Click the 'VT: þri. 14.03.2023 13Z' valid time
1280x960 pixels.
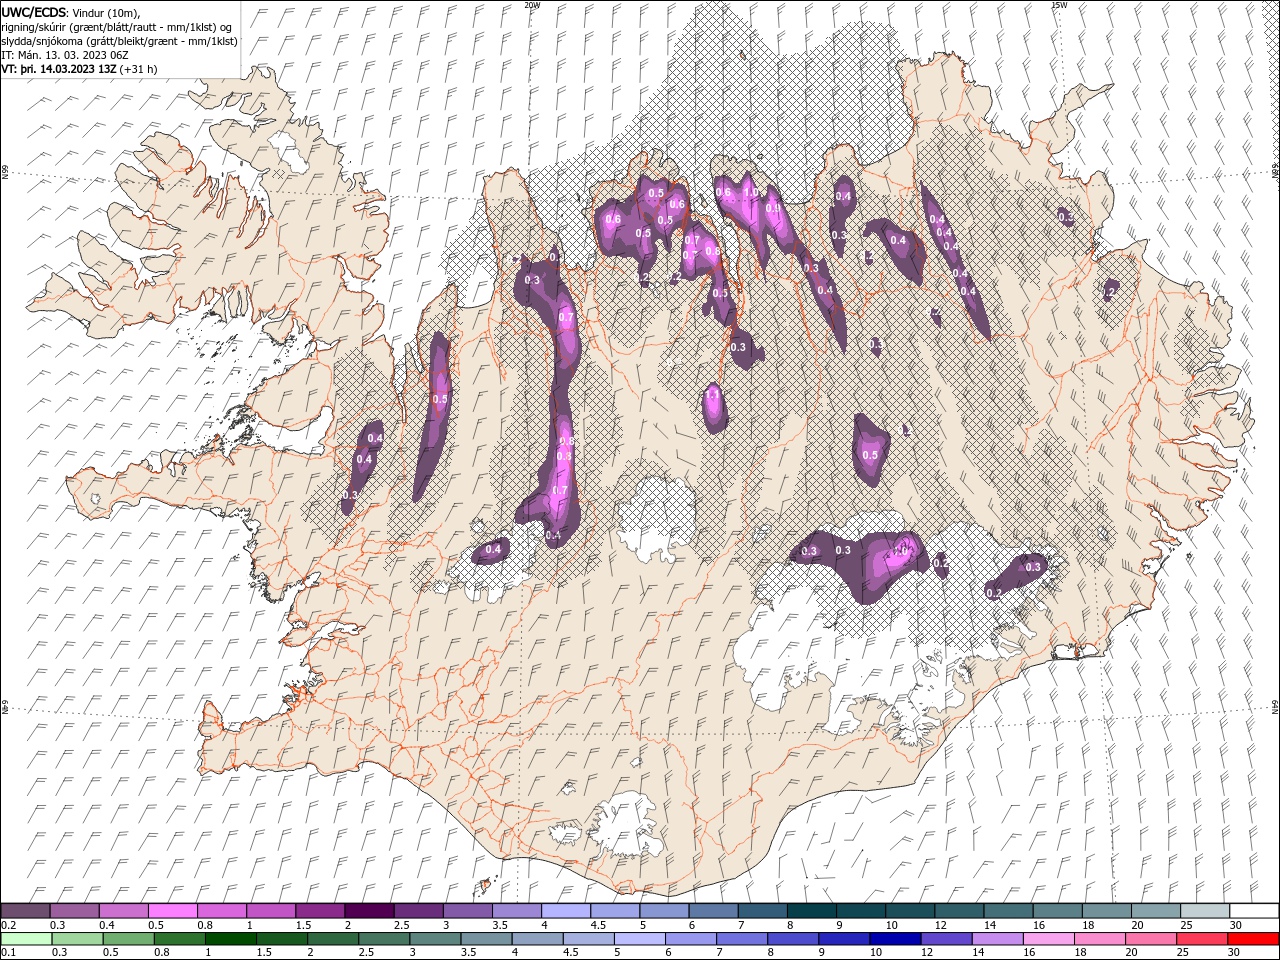pyautogui.click(x=59, y=69)
